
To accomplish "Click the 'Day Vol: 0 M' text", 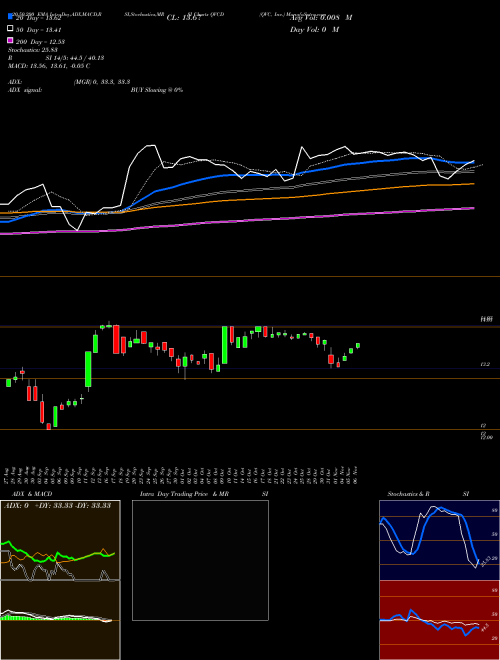I will (x=314, y=30).
